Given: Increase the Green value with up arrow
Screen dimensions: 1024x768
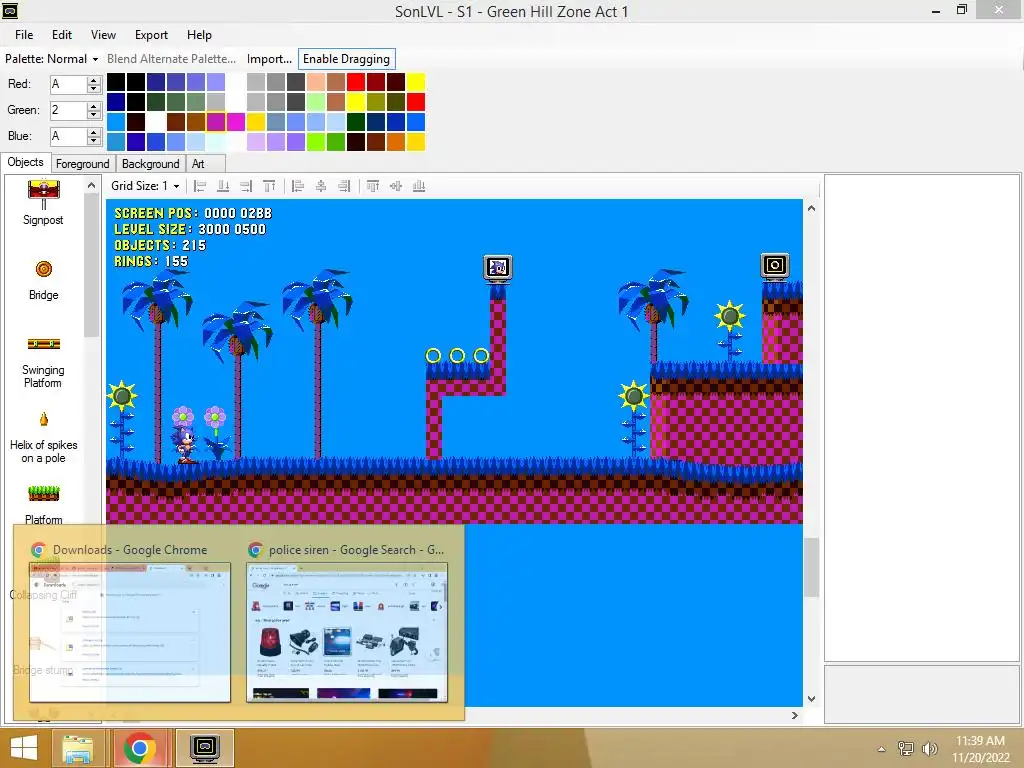Looking at the screenshot, I should click(x=94, y=106).
